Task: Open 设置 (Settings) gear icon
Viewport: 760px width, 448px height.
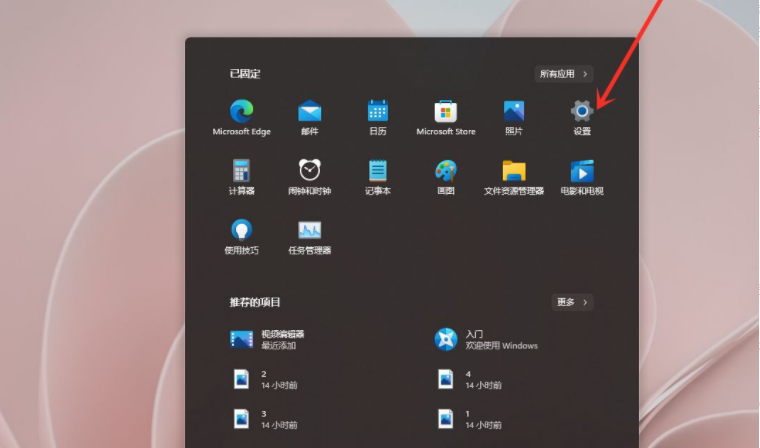Action: pos(582,111)
